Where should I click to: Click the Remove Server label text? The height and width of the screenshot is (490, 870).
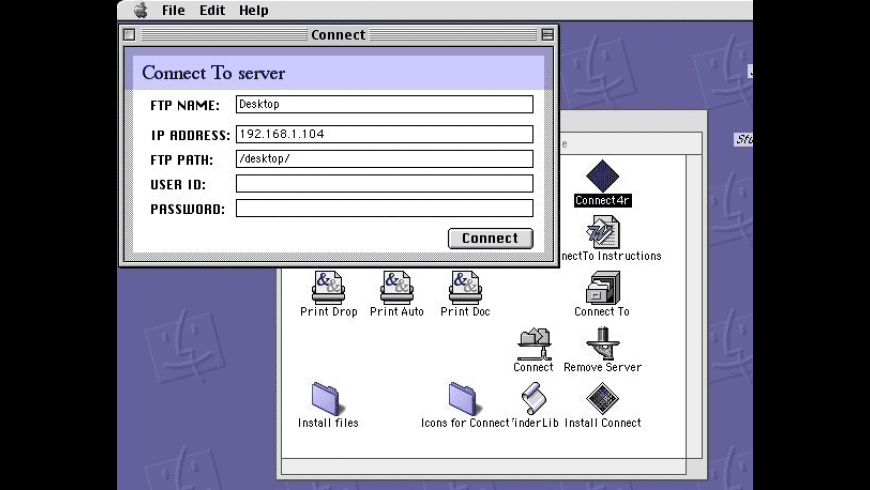point(603,367)
